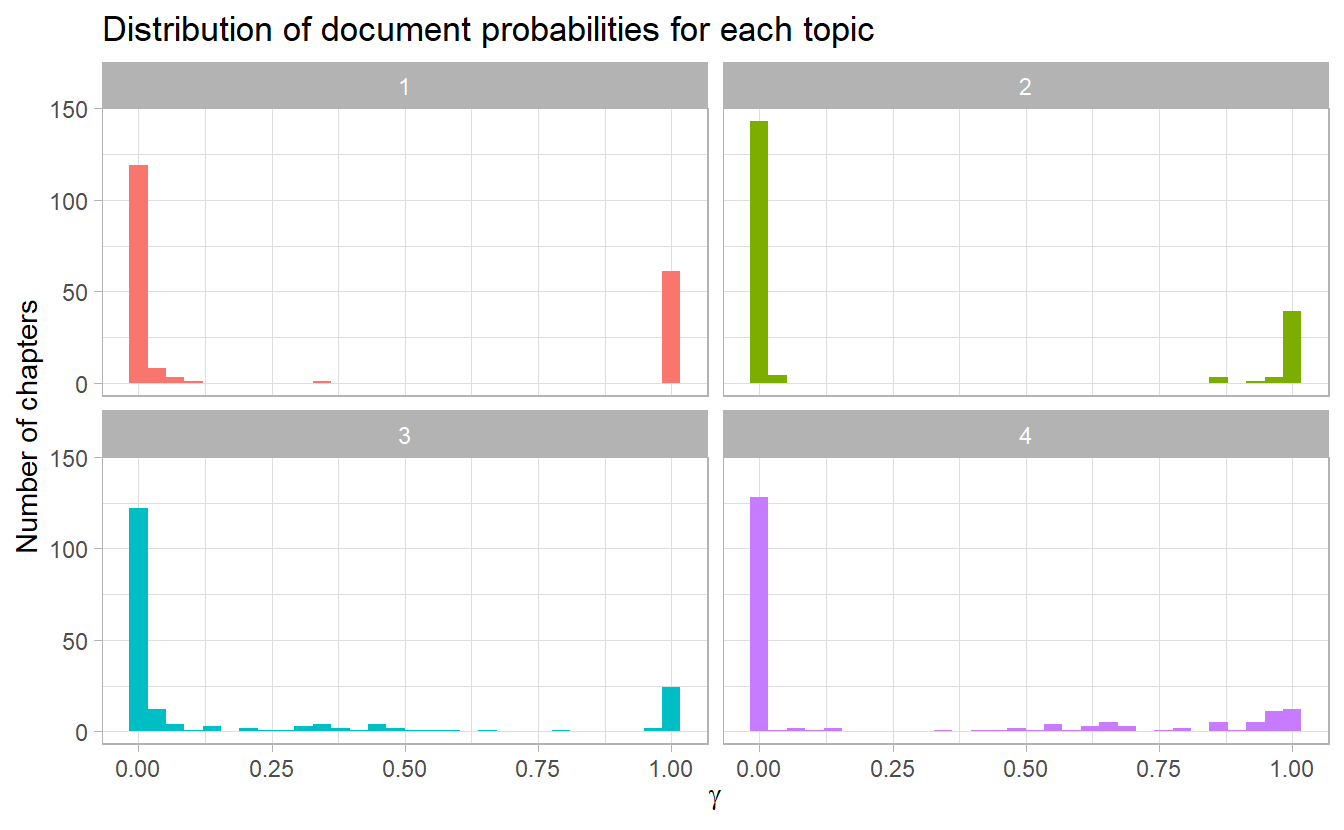The width and height of the screenshot is (1344, 830).
Task: Click the green bar at 1.00 in topic 2
Action: [x=1292, y=347]
